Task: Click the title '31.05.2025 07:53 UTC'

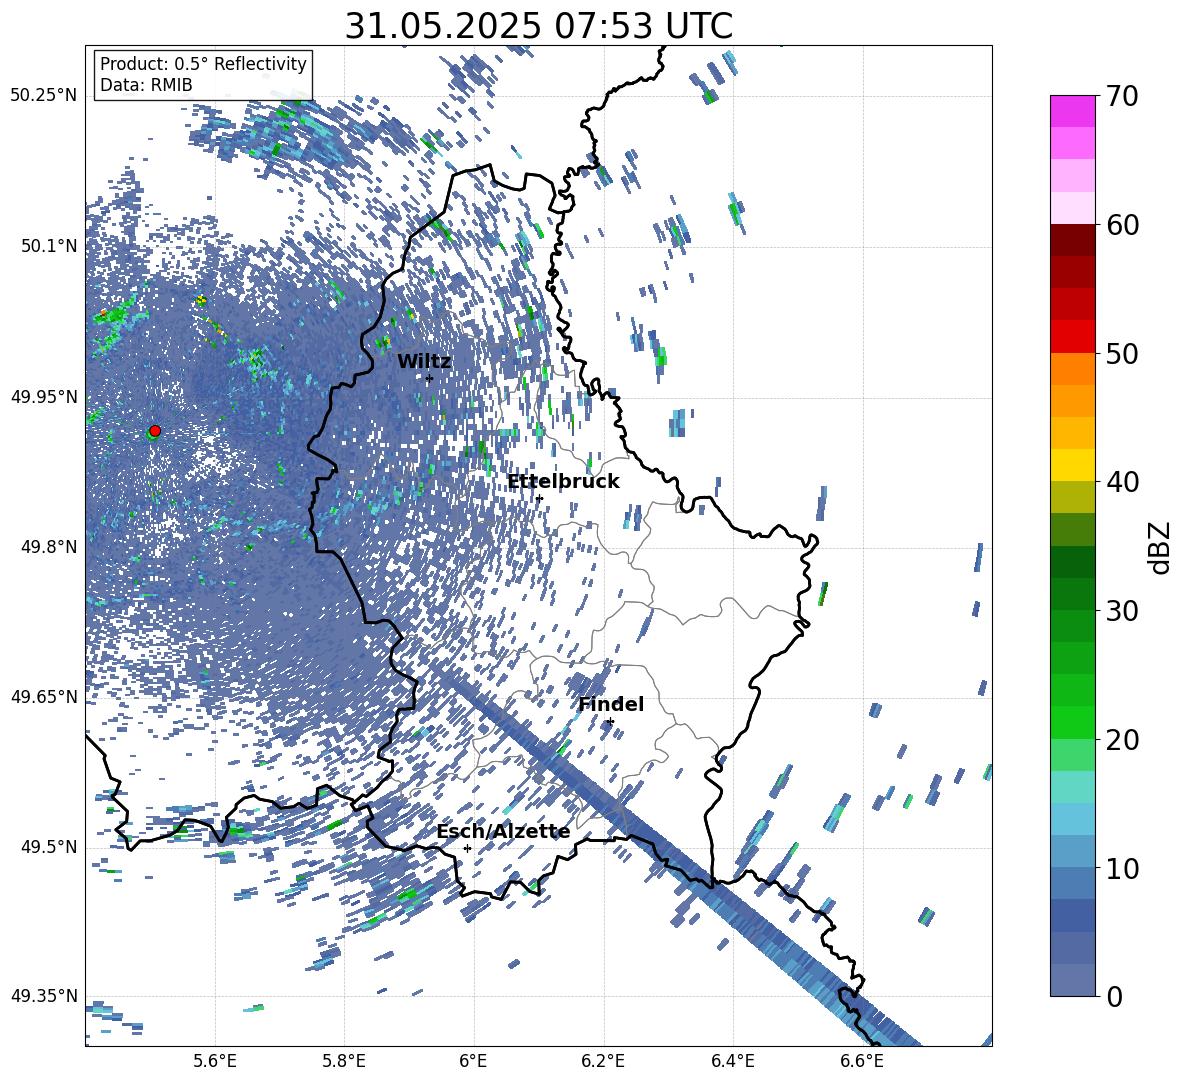Action: (x=538, y=26)
